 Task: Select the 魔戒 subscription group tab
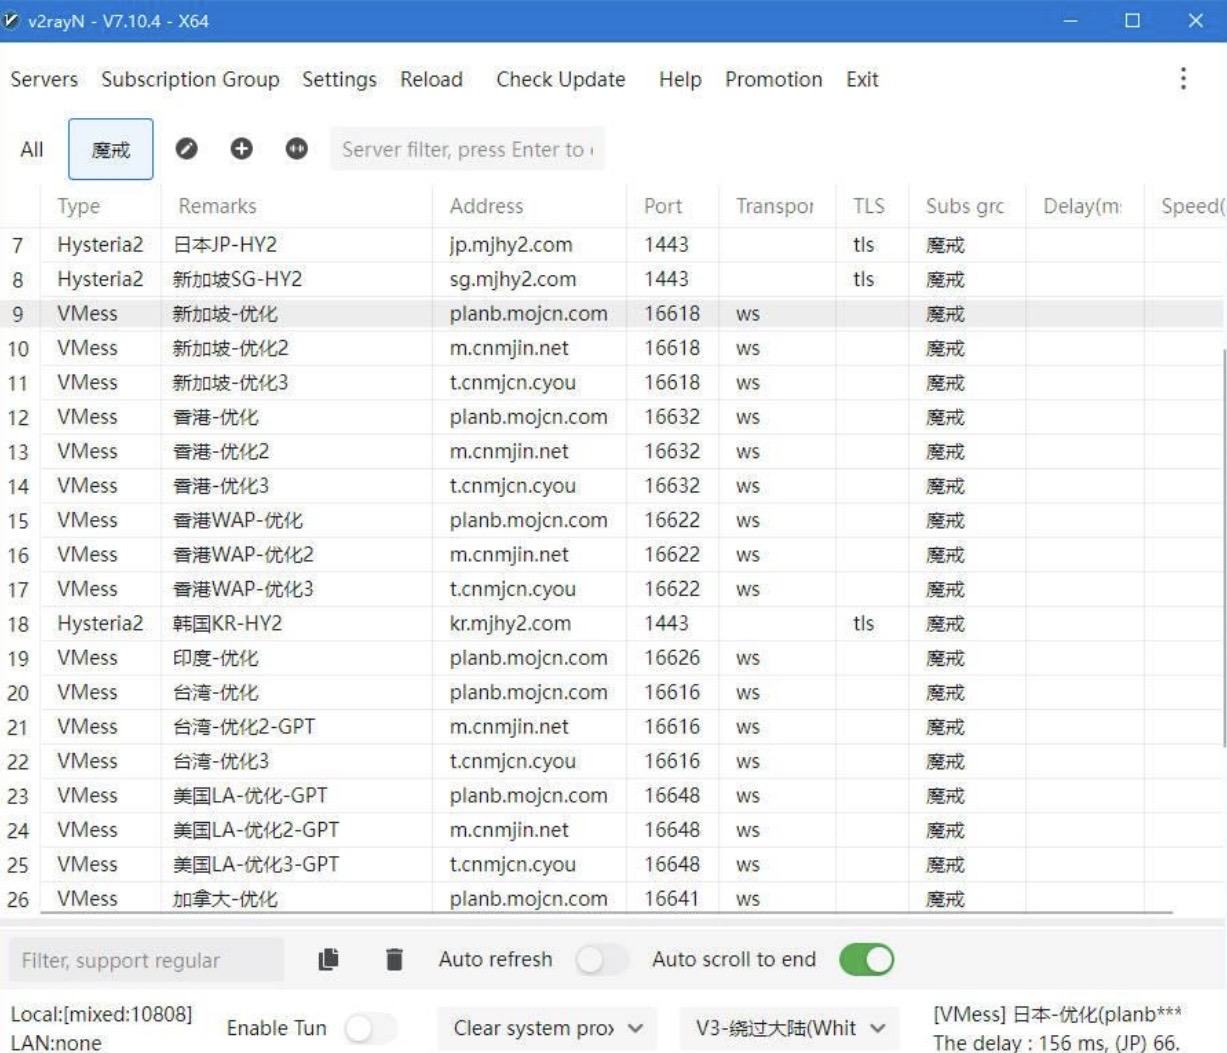pos(111,149)
